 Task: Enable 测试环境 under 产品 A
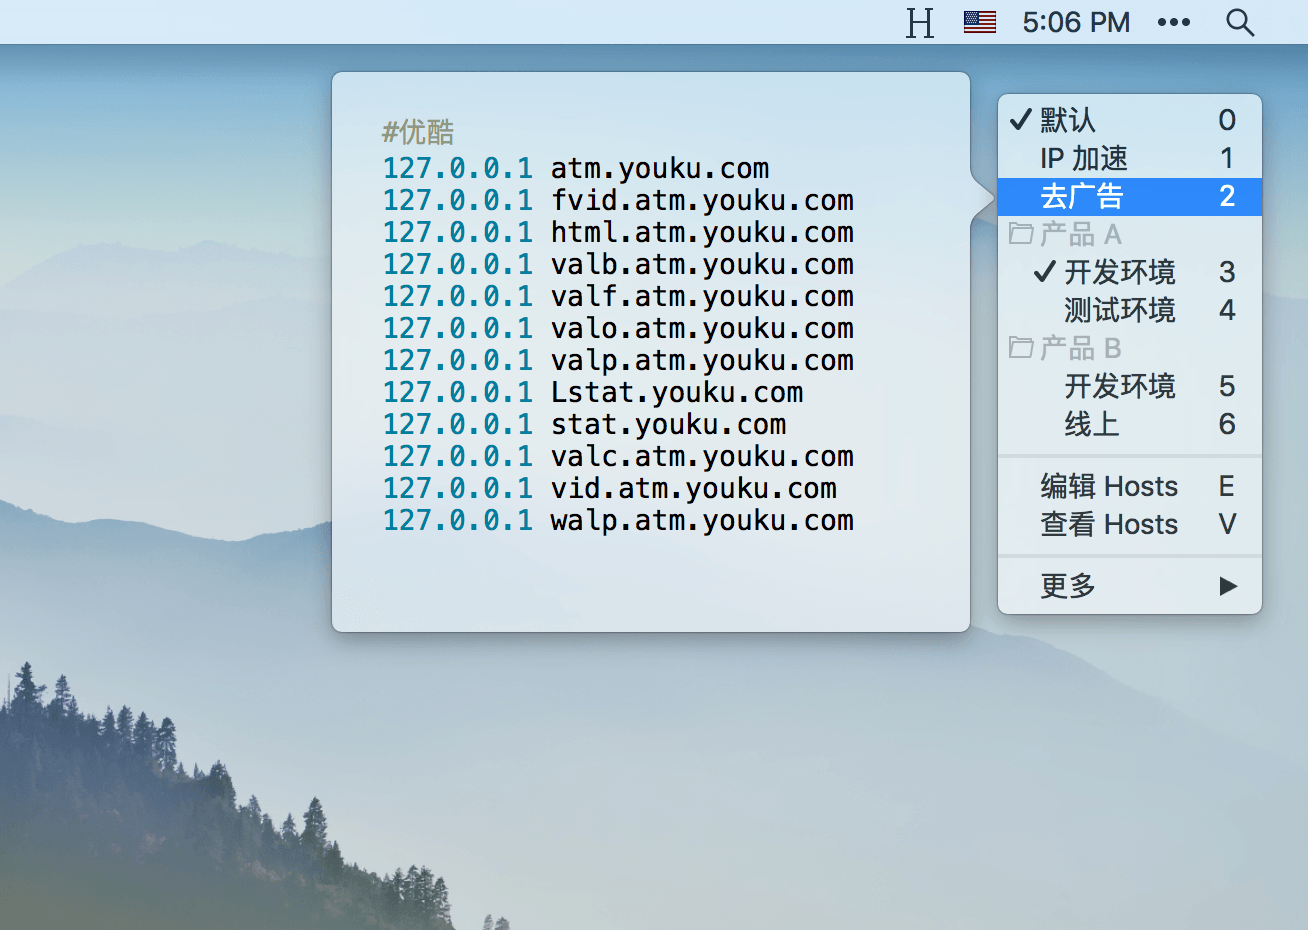pos(1130,310)
